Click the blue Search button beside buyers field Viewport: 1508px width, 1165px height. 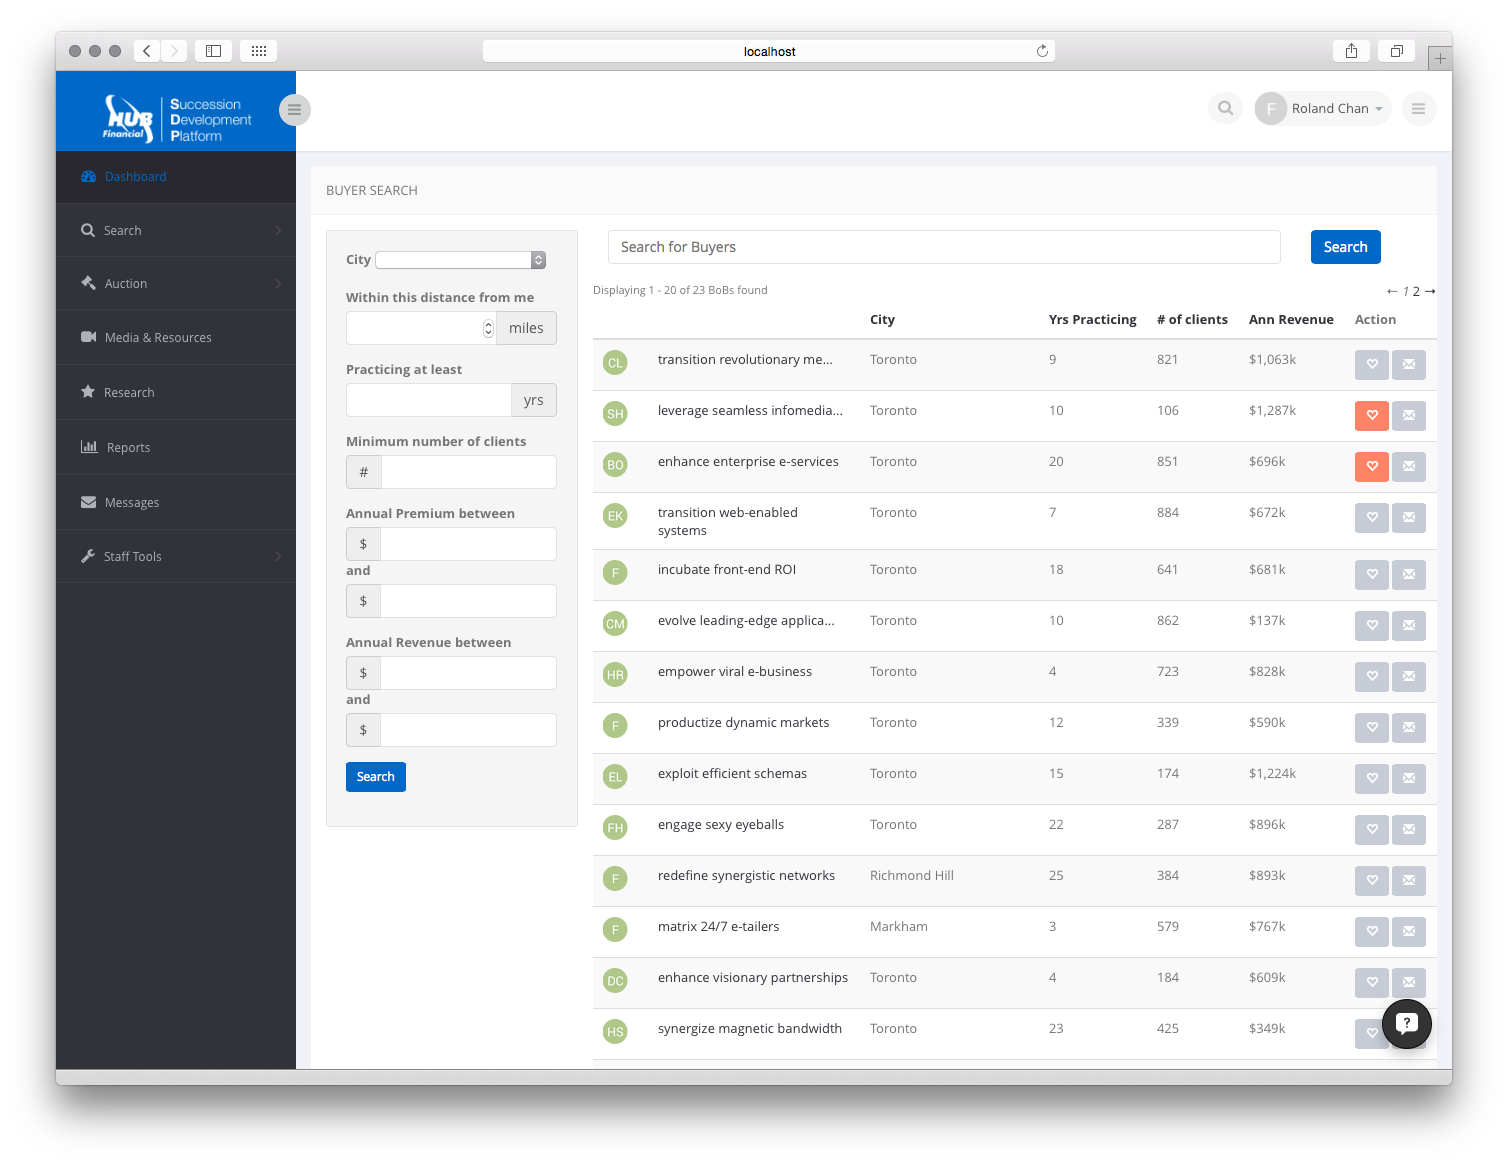click(x=1345, y=247)
